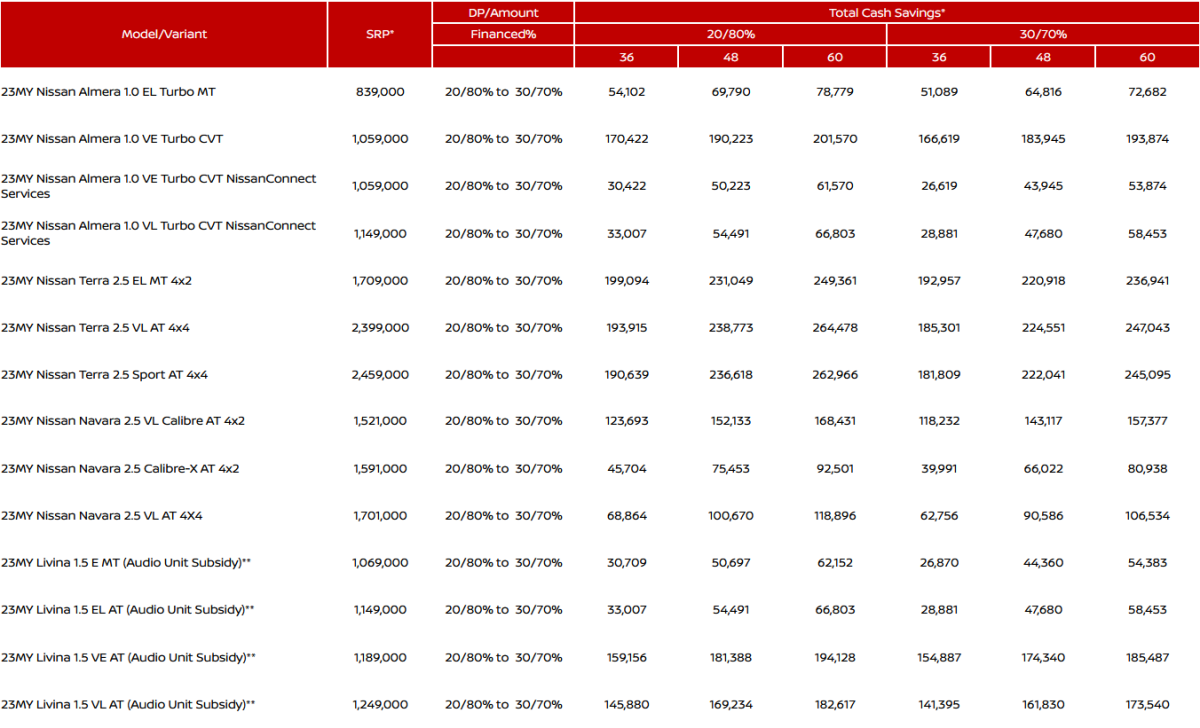Click the savings value 173,540

[1147, 704]
